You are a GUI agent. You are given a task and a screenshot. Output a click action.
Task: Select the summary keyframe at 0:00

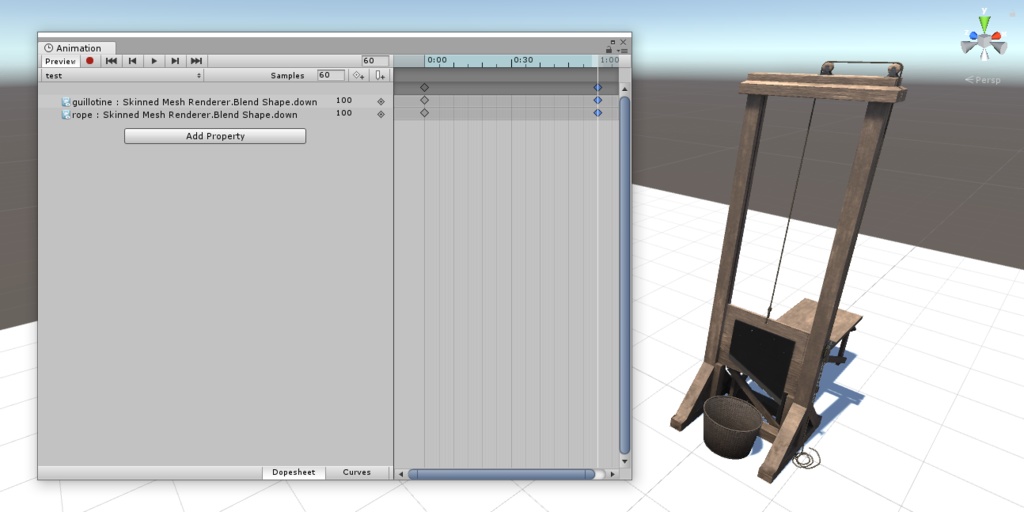tap(424, 88)
